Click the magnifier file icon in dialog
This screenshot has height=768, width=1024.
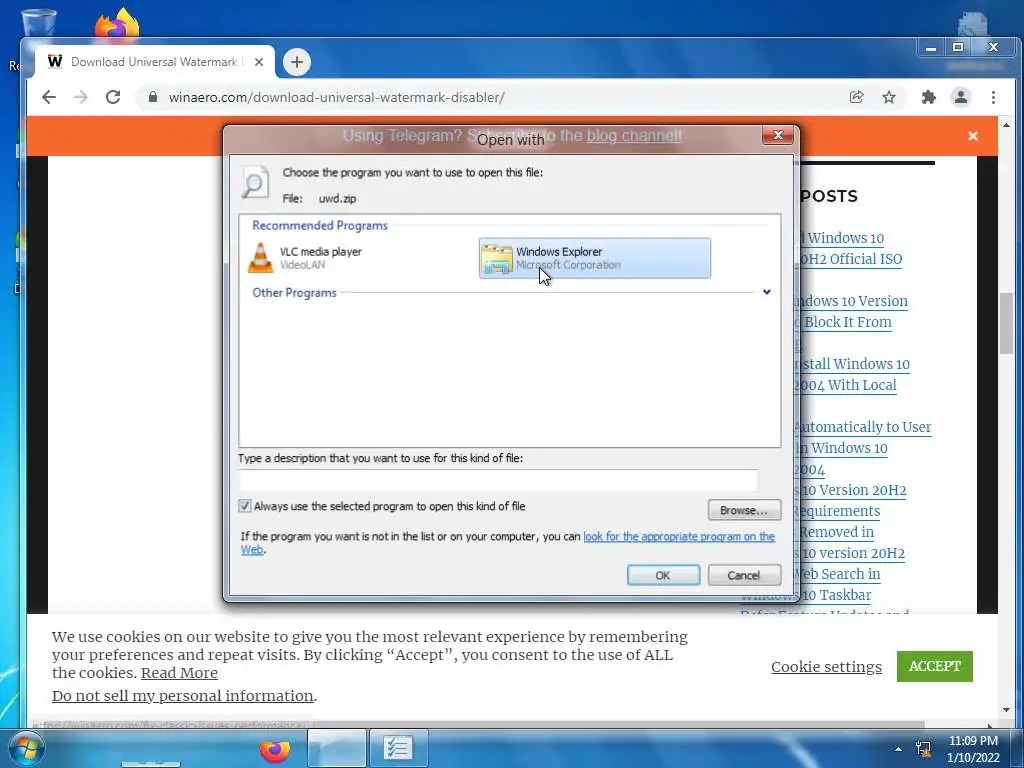(x=255, y=182)
